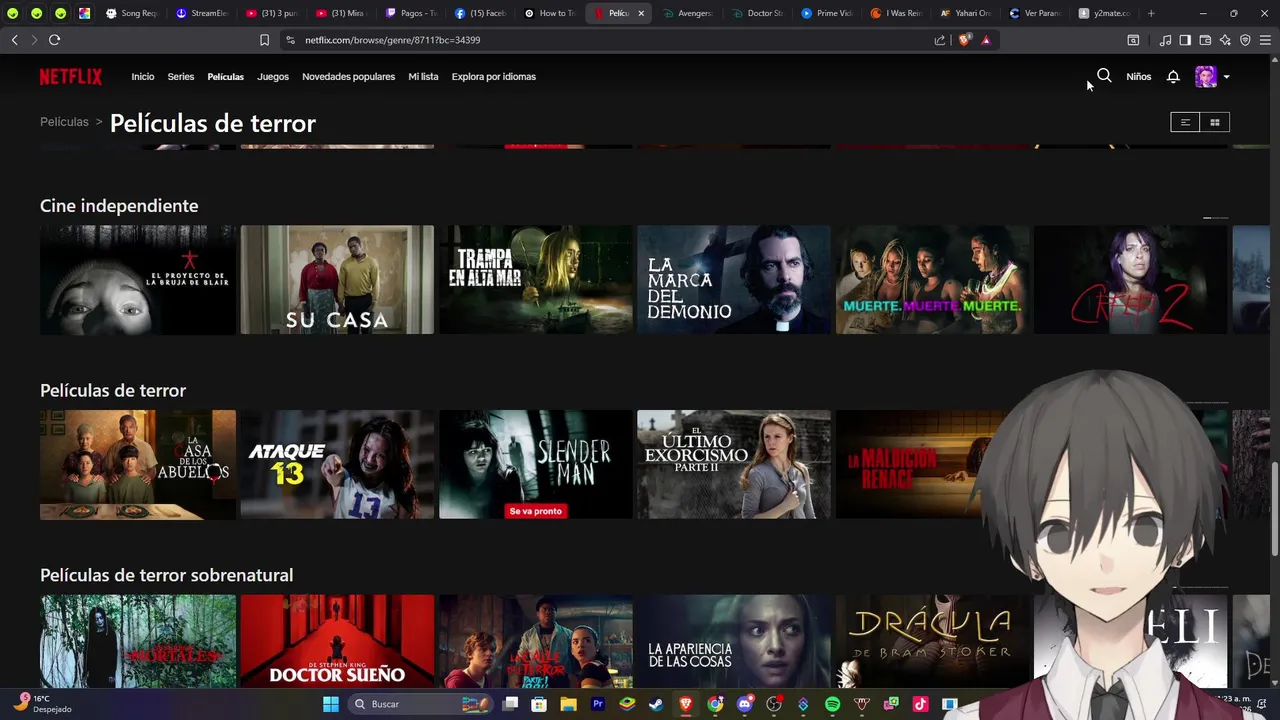Click the taskbar Buscar search box
This screenshot has height=720, width=1280.
(420, 704)
